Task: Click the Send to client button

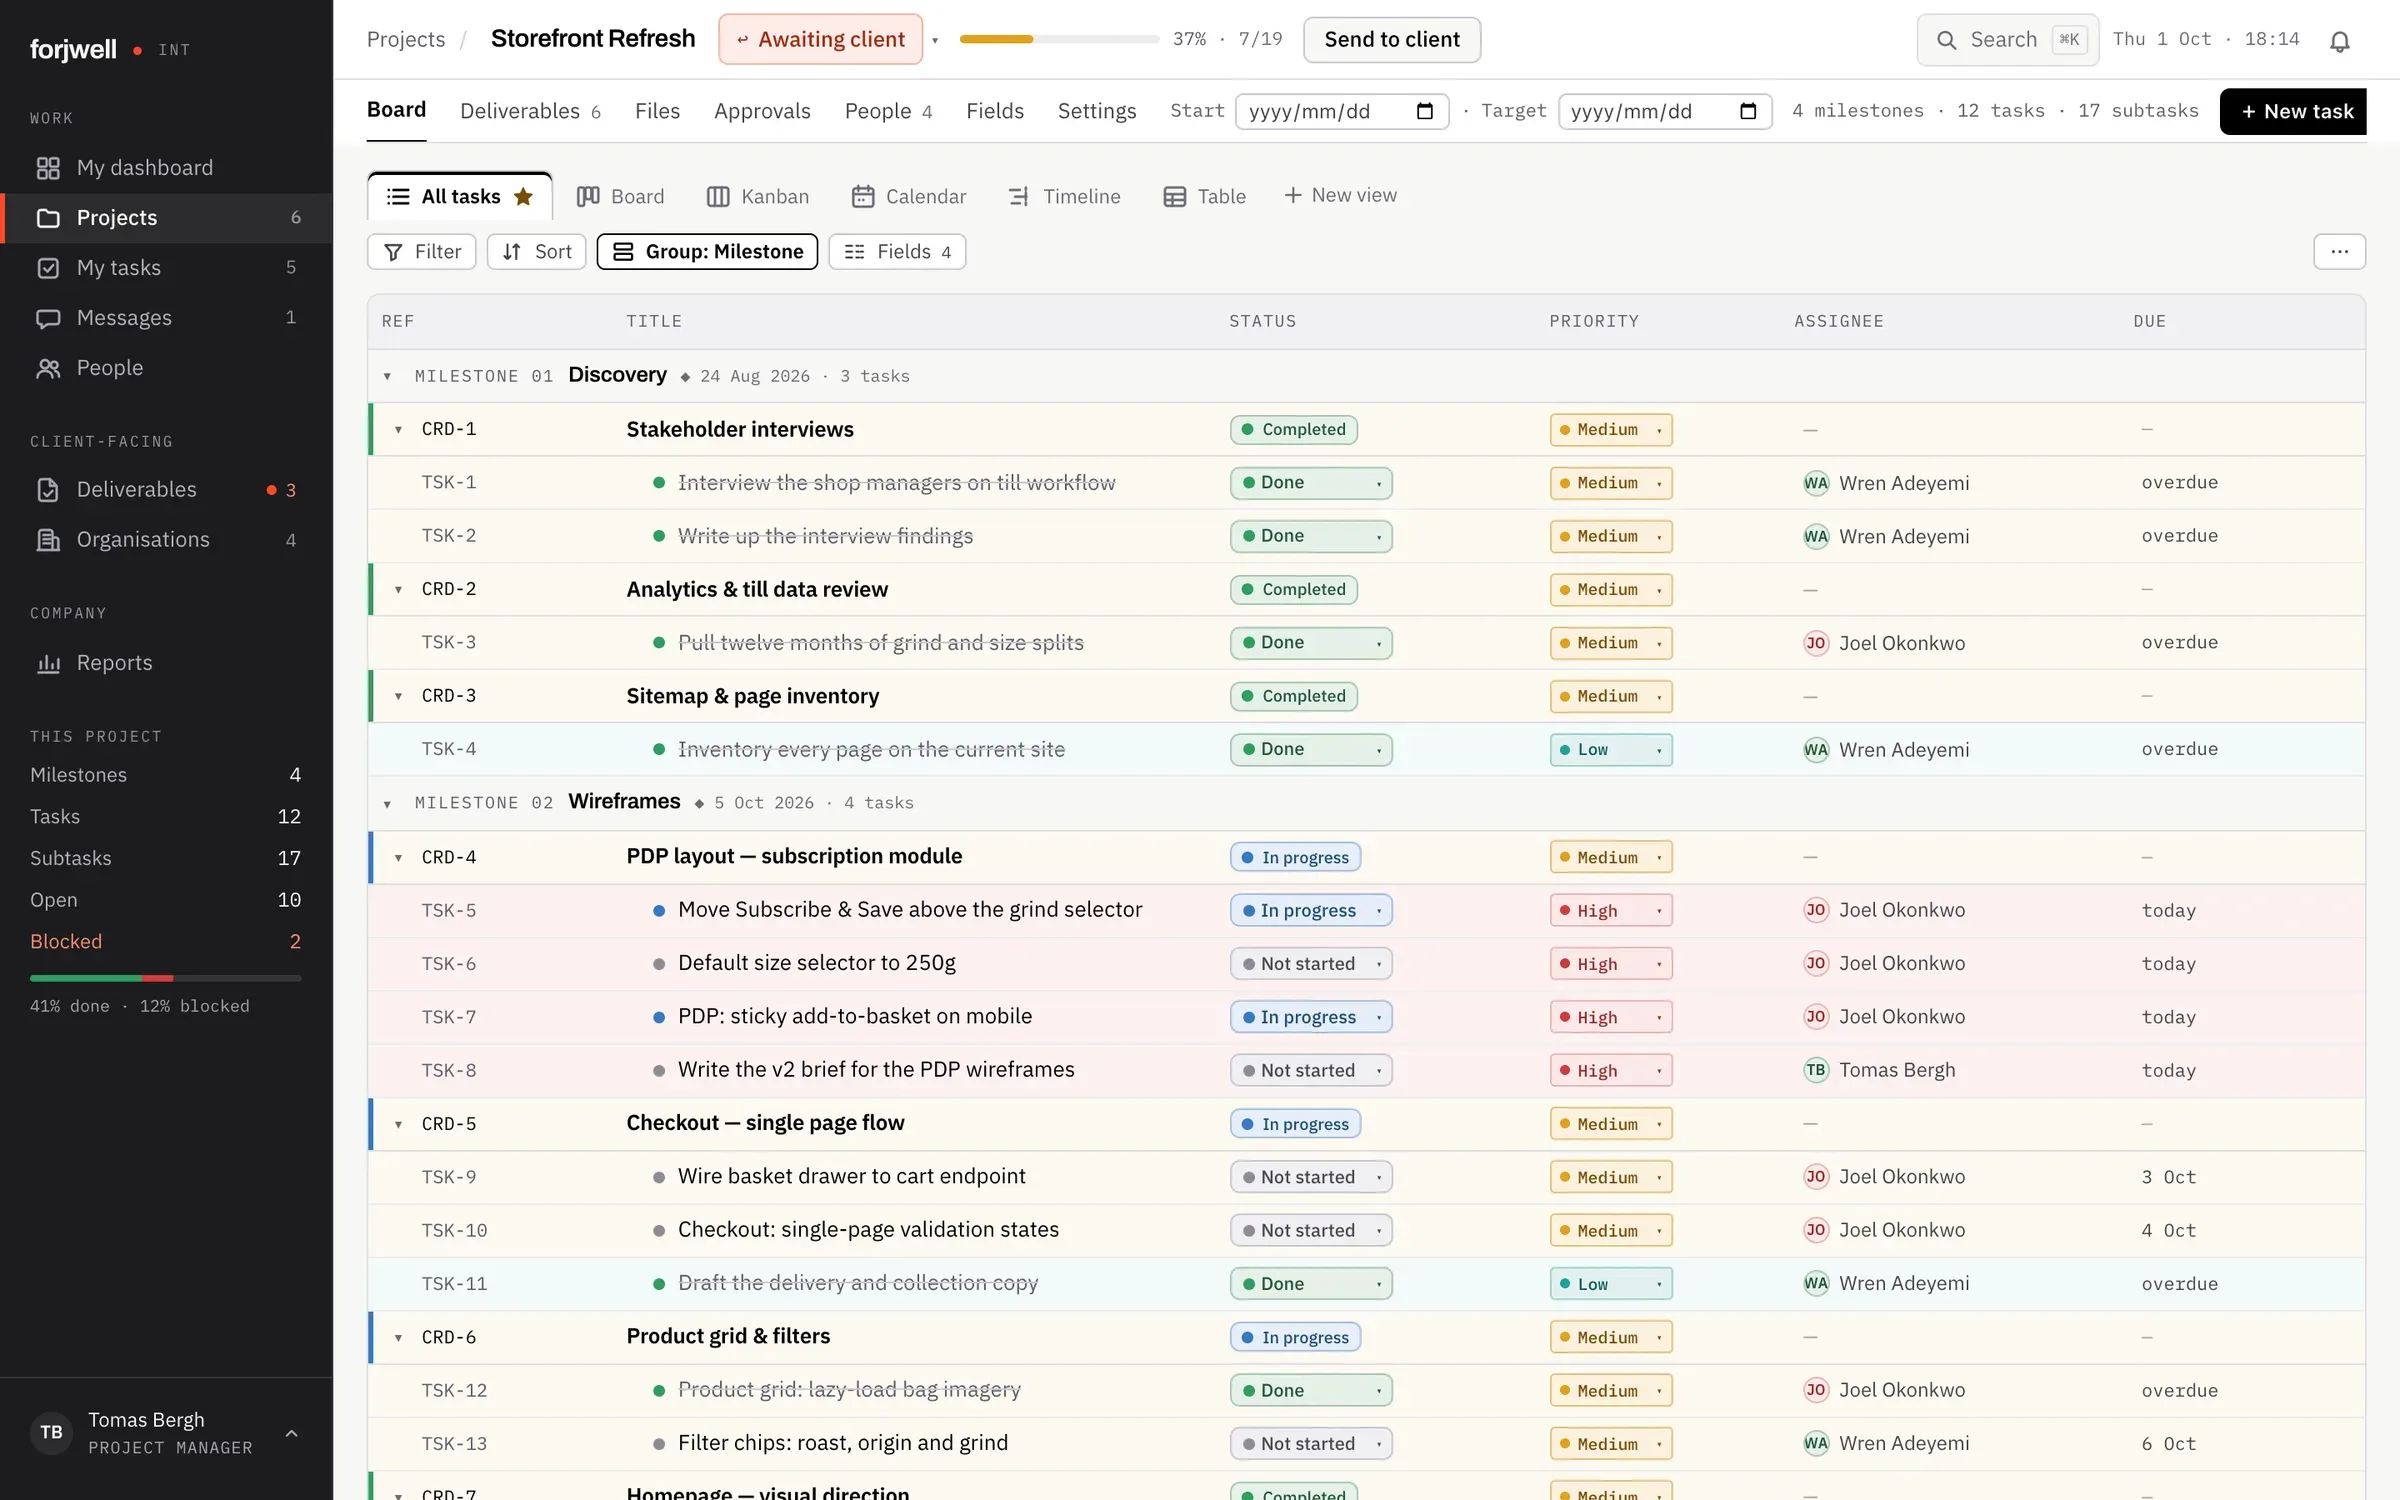Action: (1392, 40)
